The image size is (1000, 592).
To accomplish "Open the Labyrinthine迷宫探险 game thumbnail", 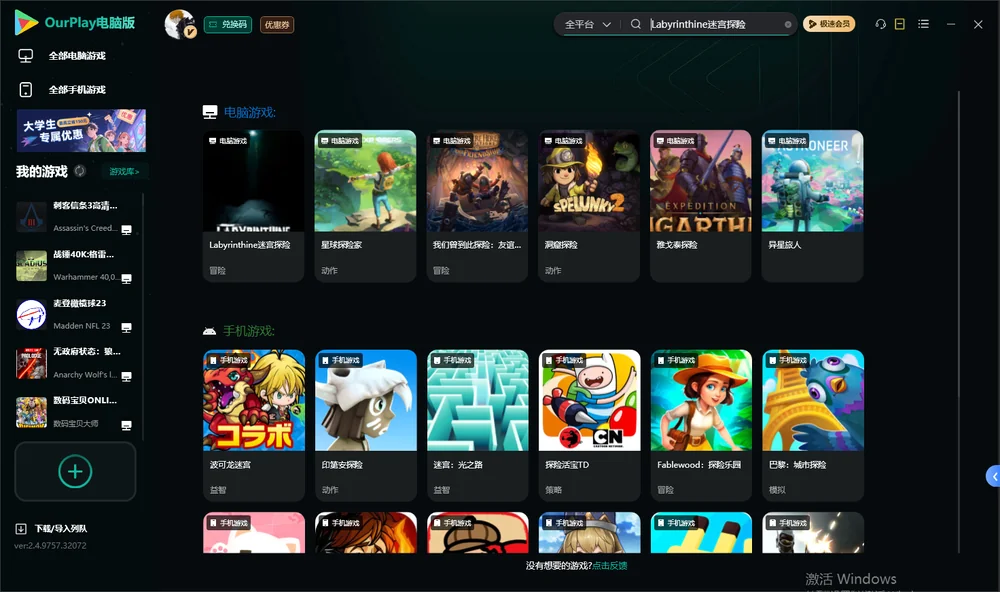I will pos(253,181).
